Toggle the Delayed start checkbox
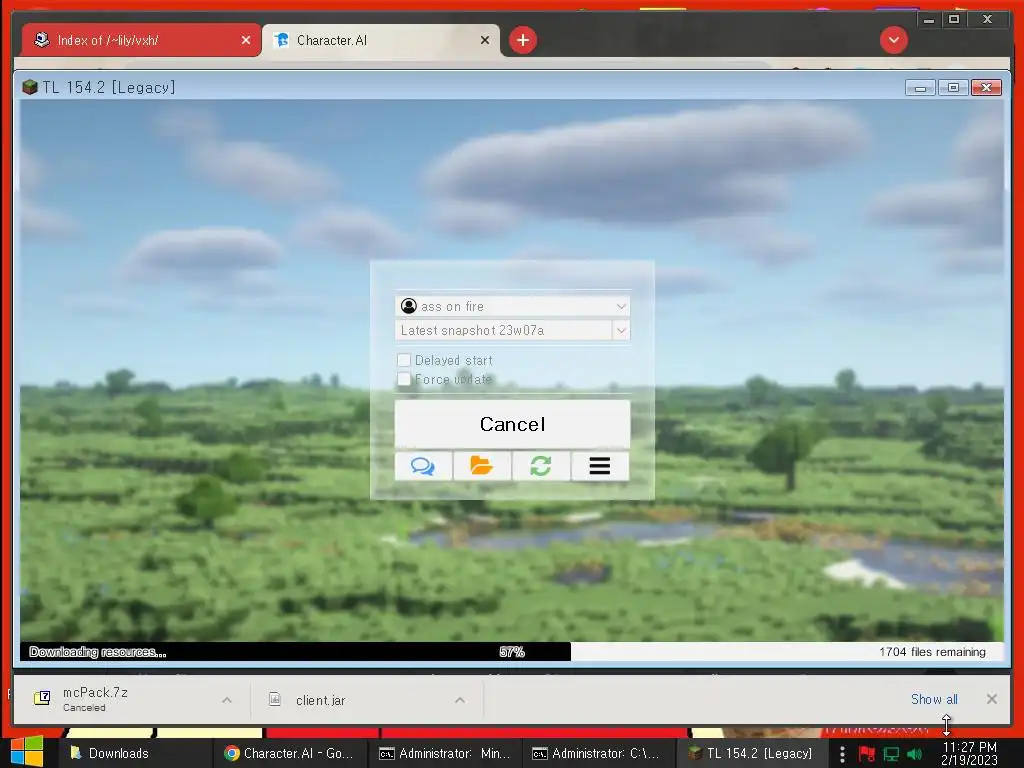1024x768 pixels. coord(404,360)
